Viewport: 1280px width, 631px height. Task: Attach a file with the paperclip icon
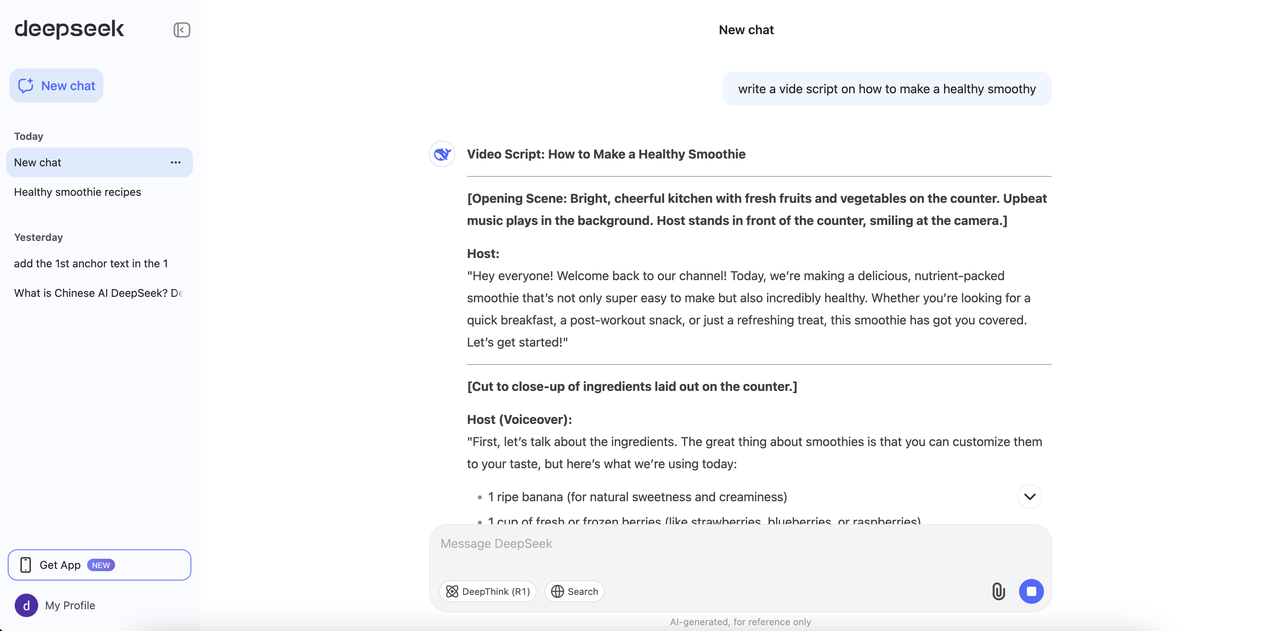(998, 592)
